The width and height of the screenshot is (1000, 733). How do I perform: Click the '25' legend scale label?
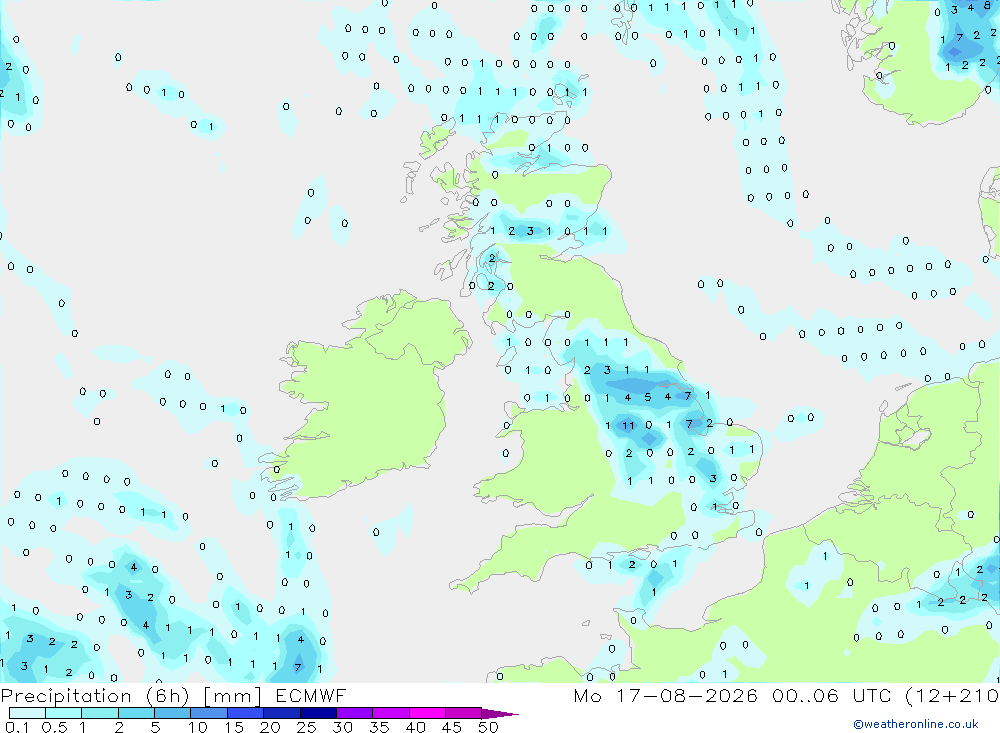tap(307, 727)
